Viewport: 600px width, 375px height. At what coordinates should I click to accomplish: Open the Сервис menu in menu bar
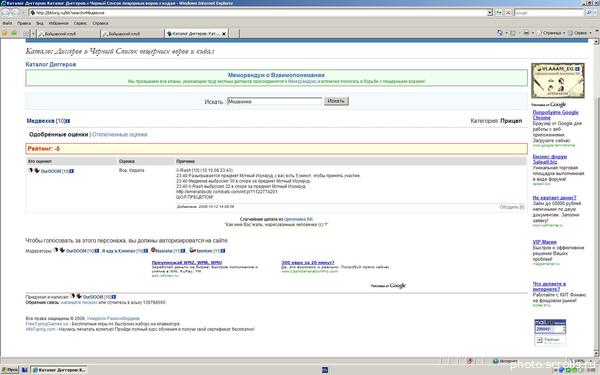pos(80,23)
